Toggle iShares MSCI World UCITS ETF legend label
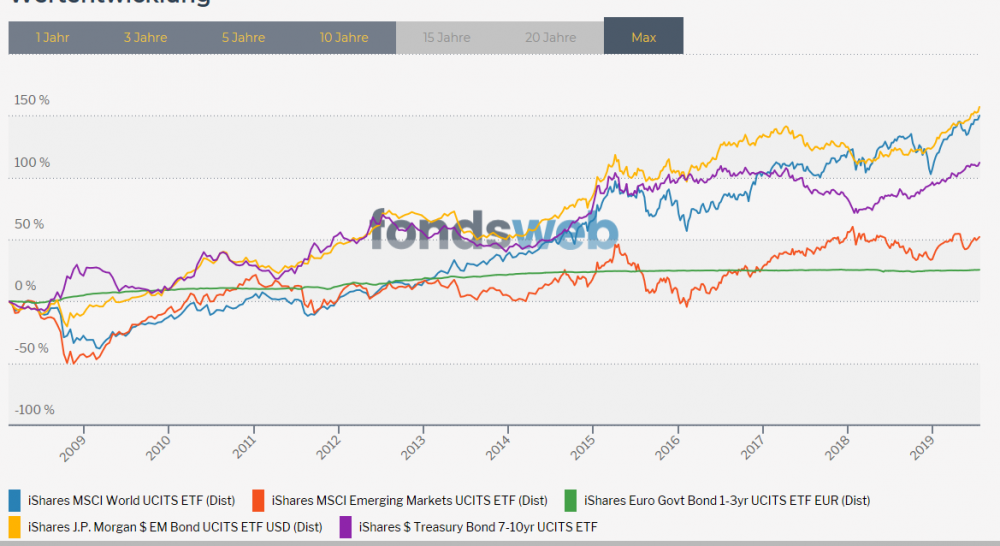 tap(132, 500)
